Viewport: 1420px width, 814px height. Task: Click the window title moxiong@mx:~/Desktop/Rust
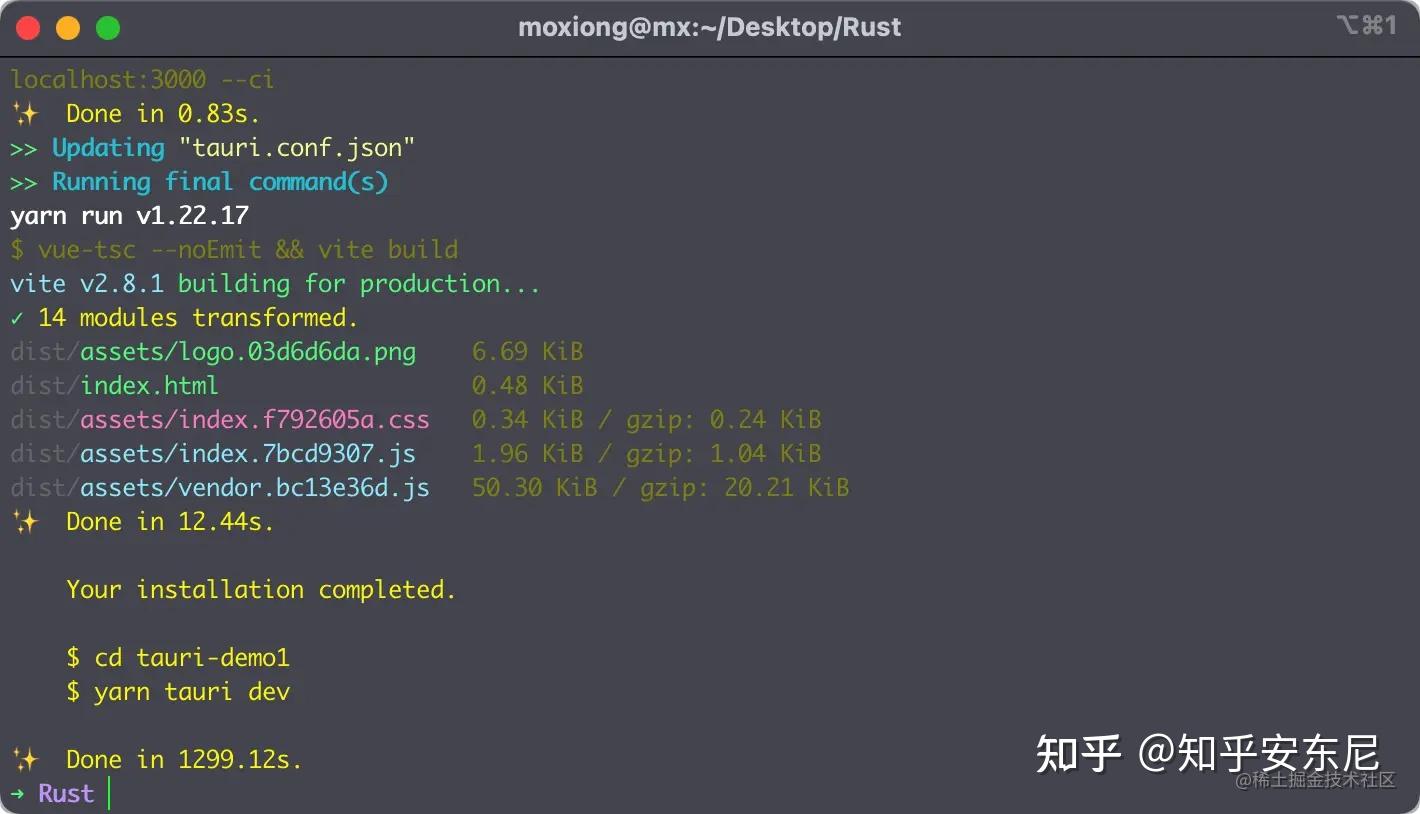[709, 27]
